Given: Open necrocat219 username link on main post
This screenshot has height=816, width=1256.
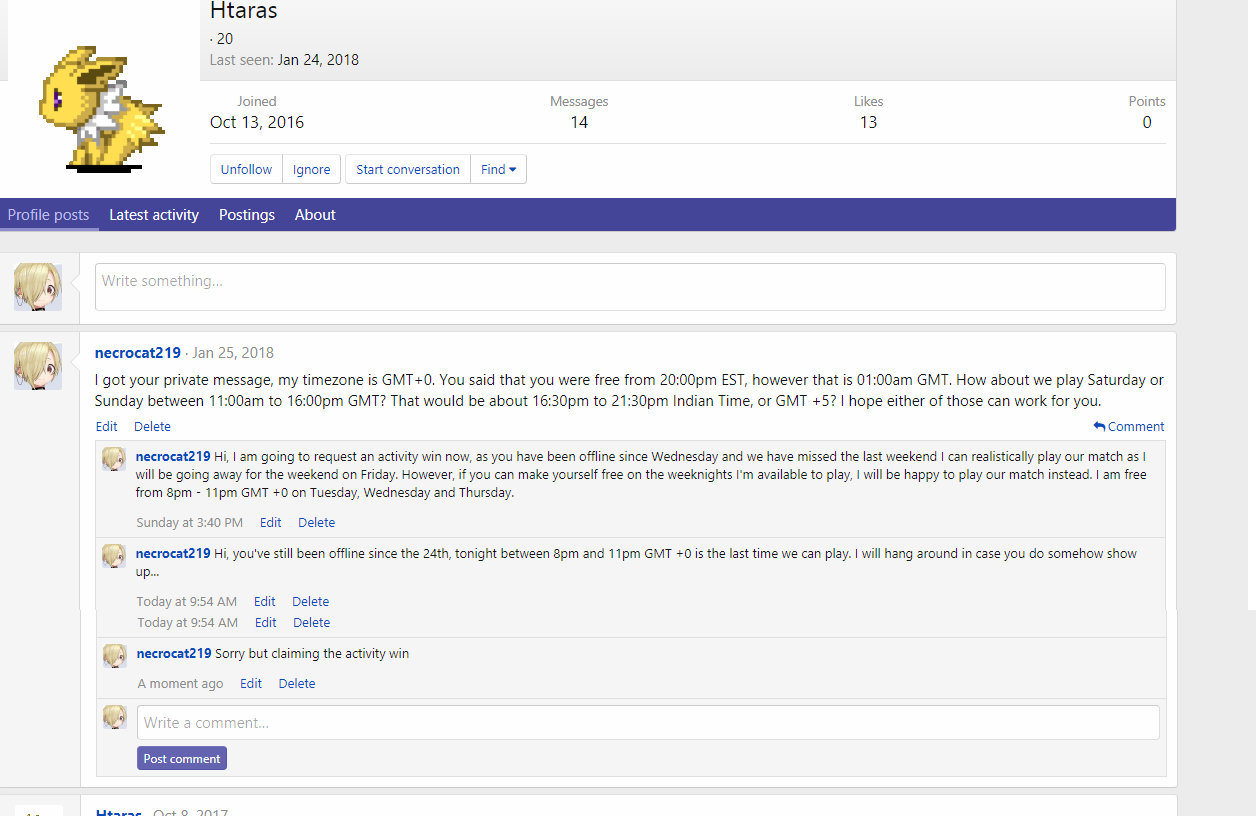Looking at the screenshot, I should click(138, 353).
